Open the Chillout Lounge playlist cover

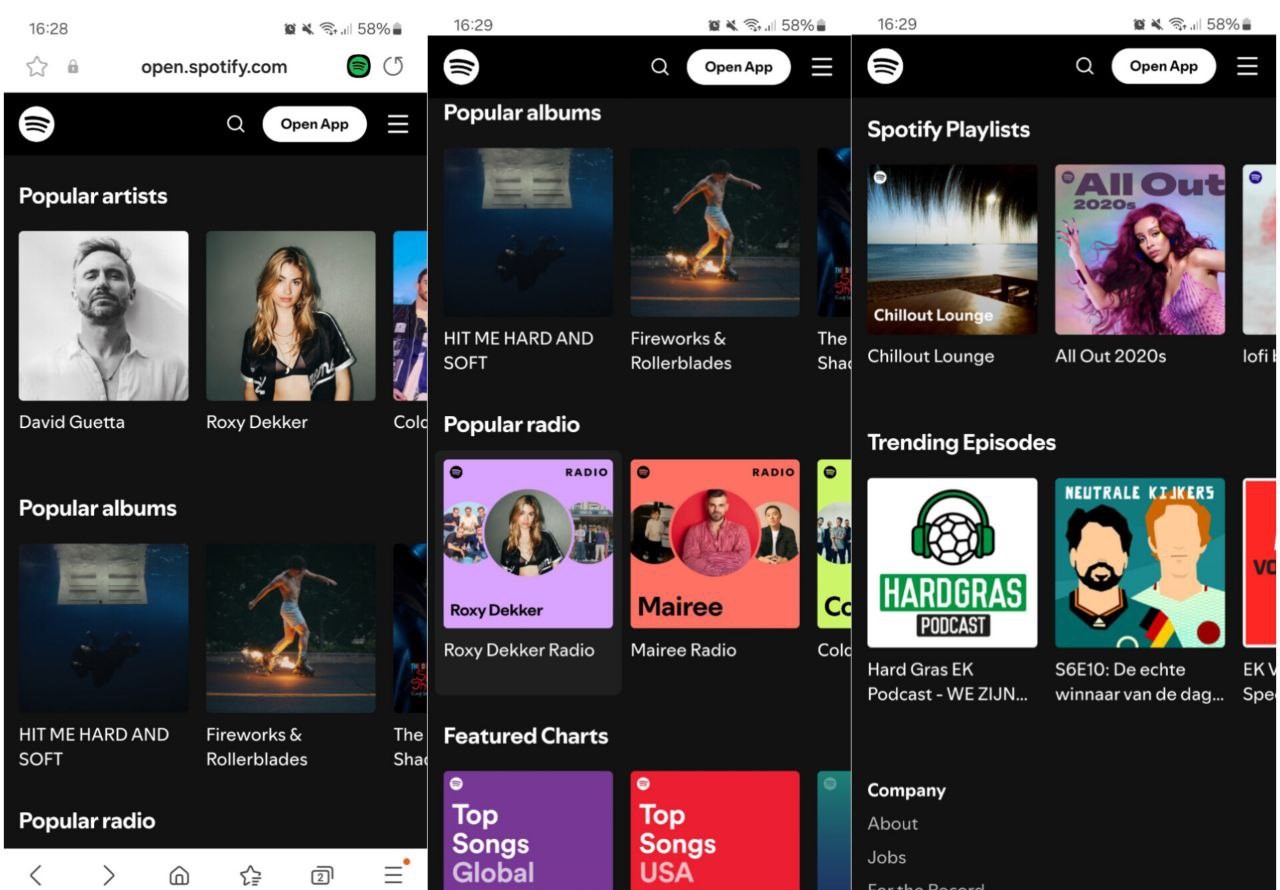pyautogui.click(x=952, y=250)
